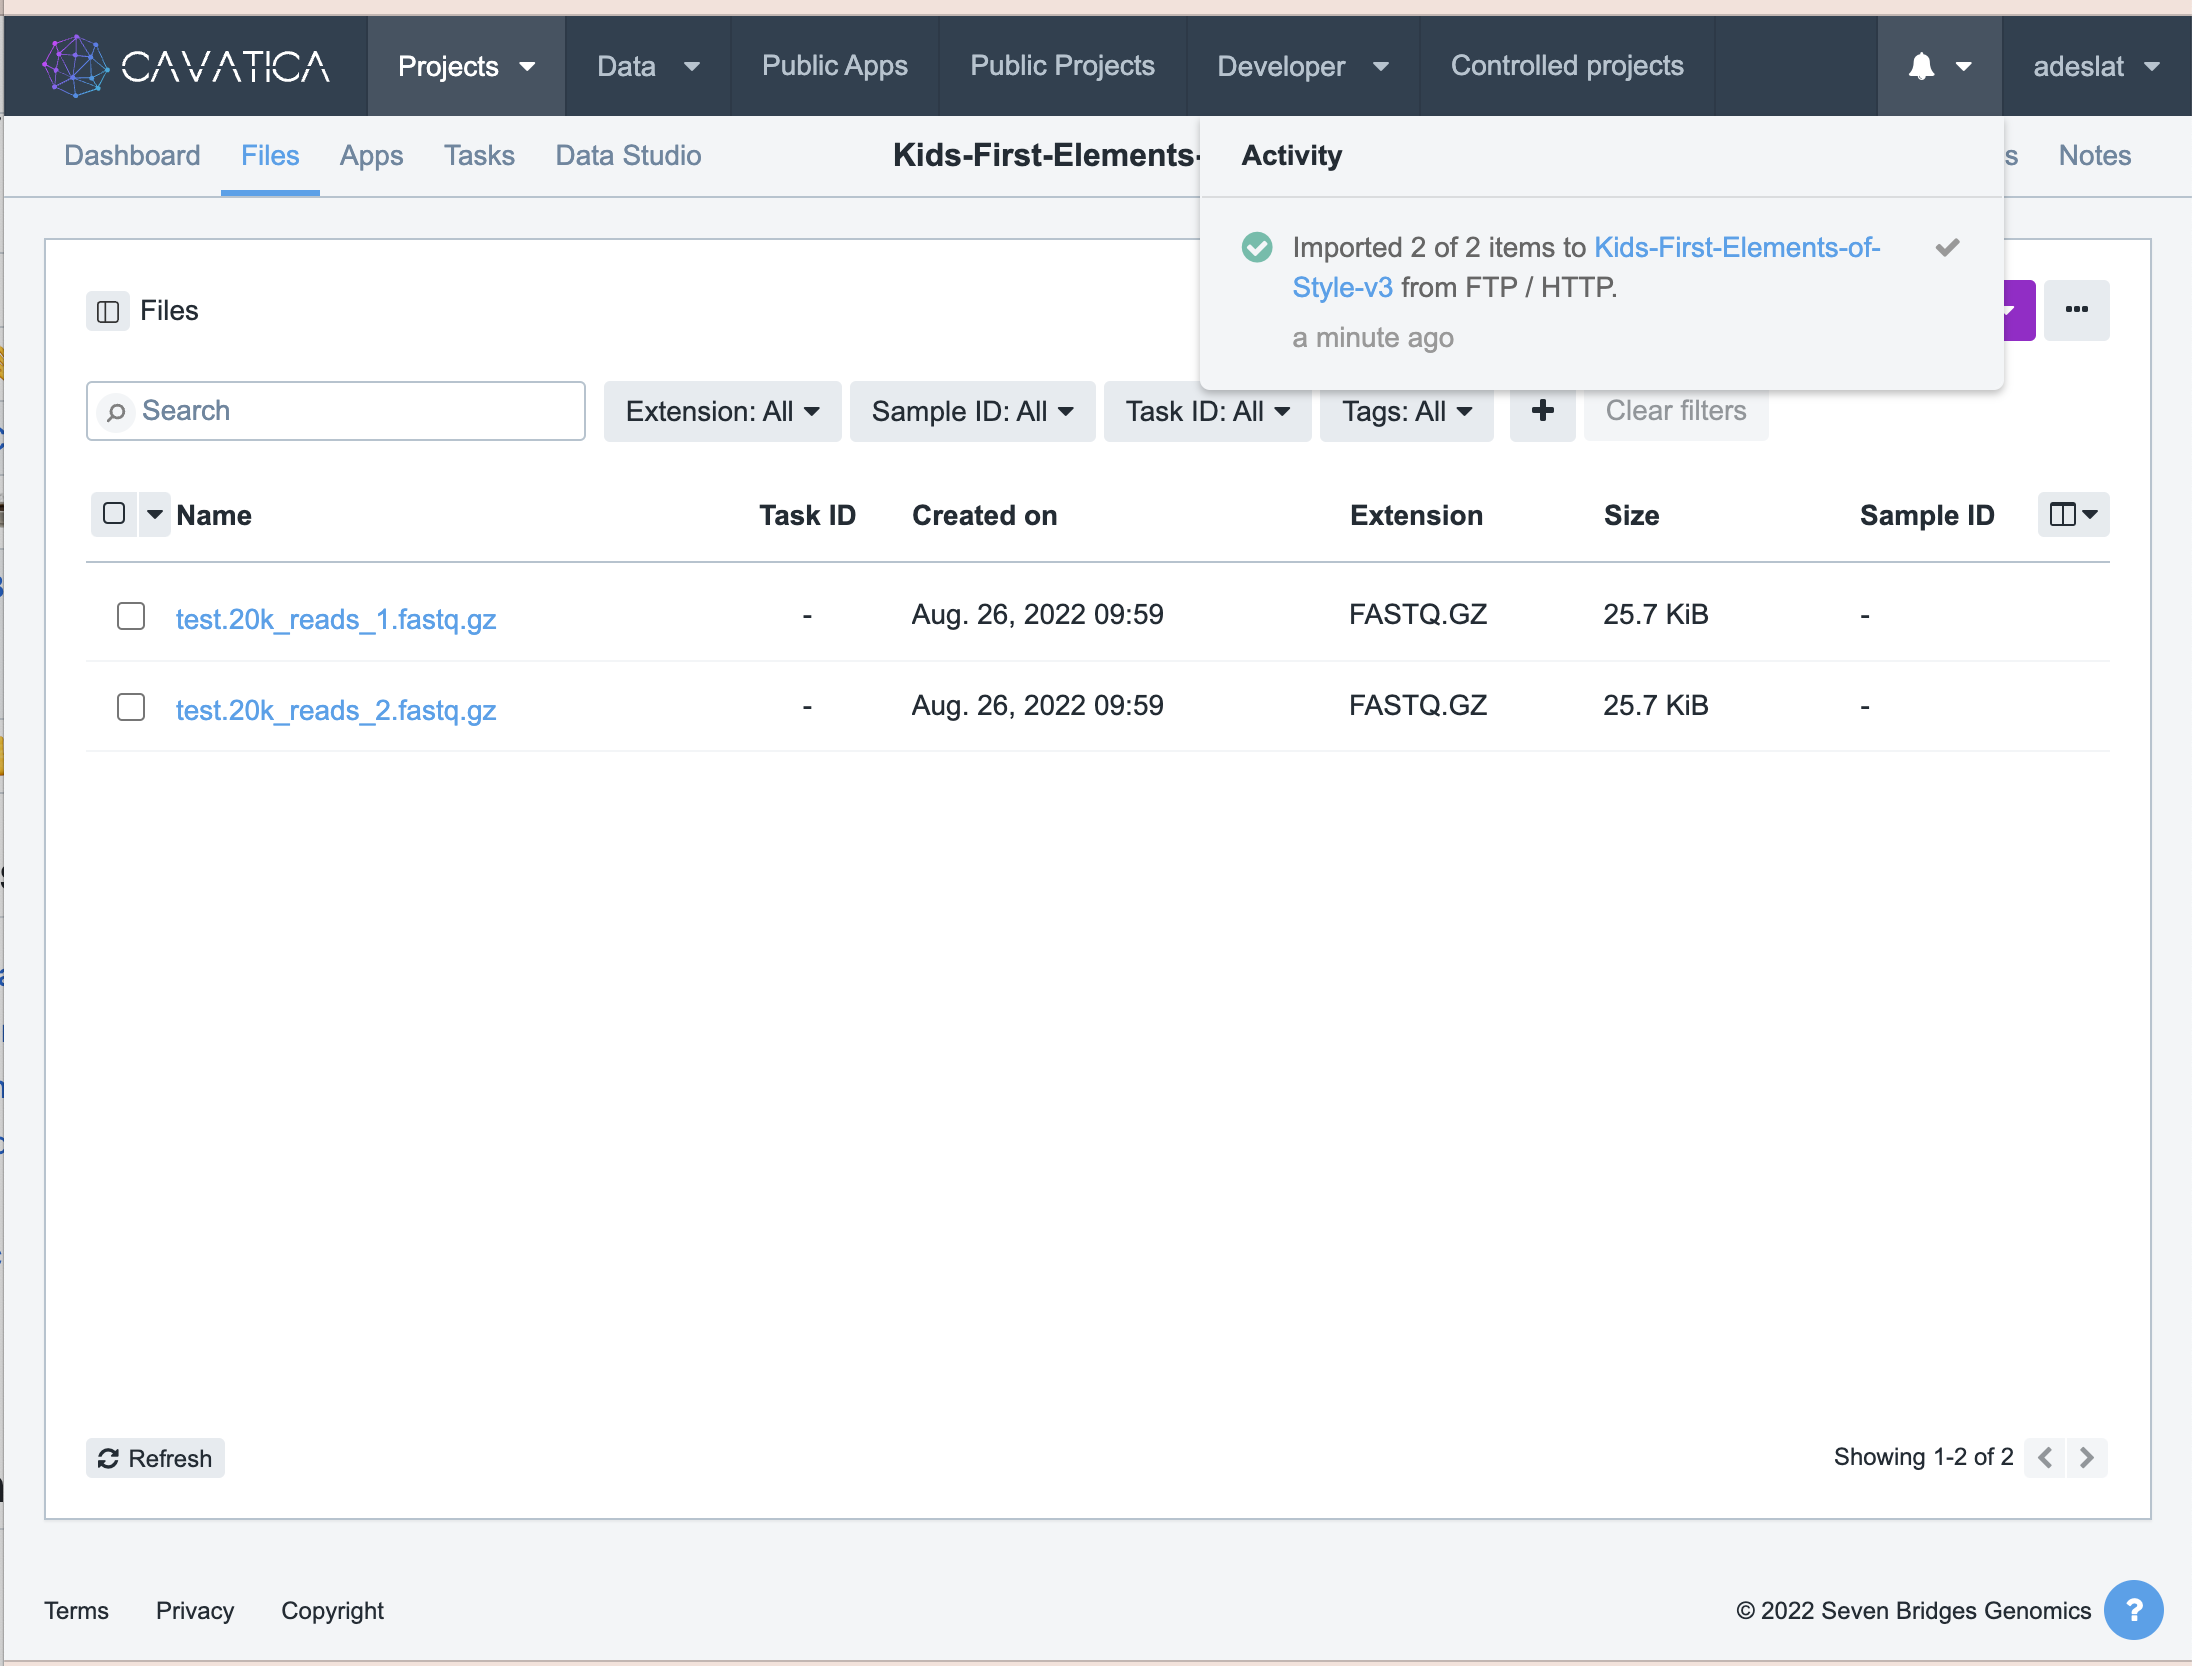Select all files checkbox in header
The width and height of the screenshot is (2192, 1666).
click(114, 514)
